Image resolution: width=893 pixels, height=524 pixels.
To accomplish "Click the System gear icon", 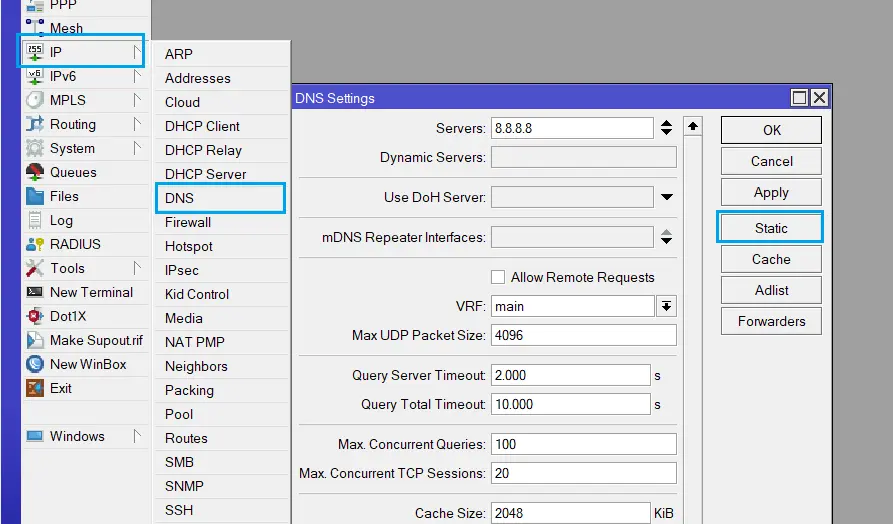I will (35, 148).
